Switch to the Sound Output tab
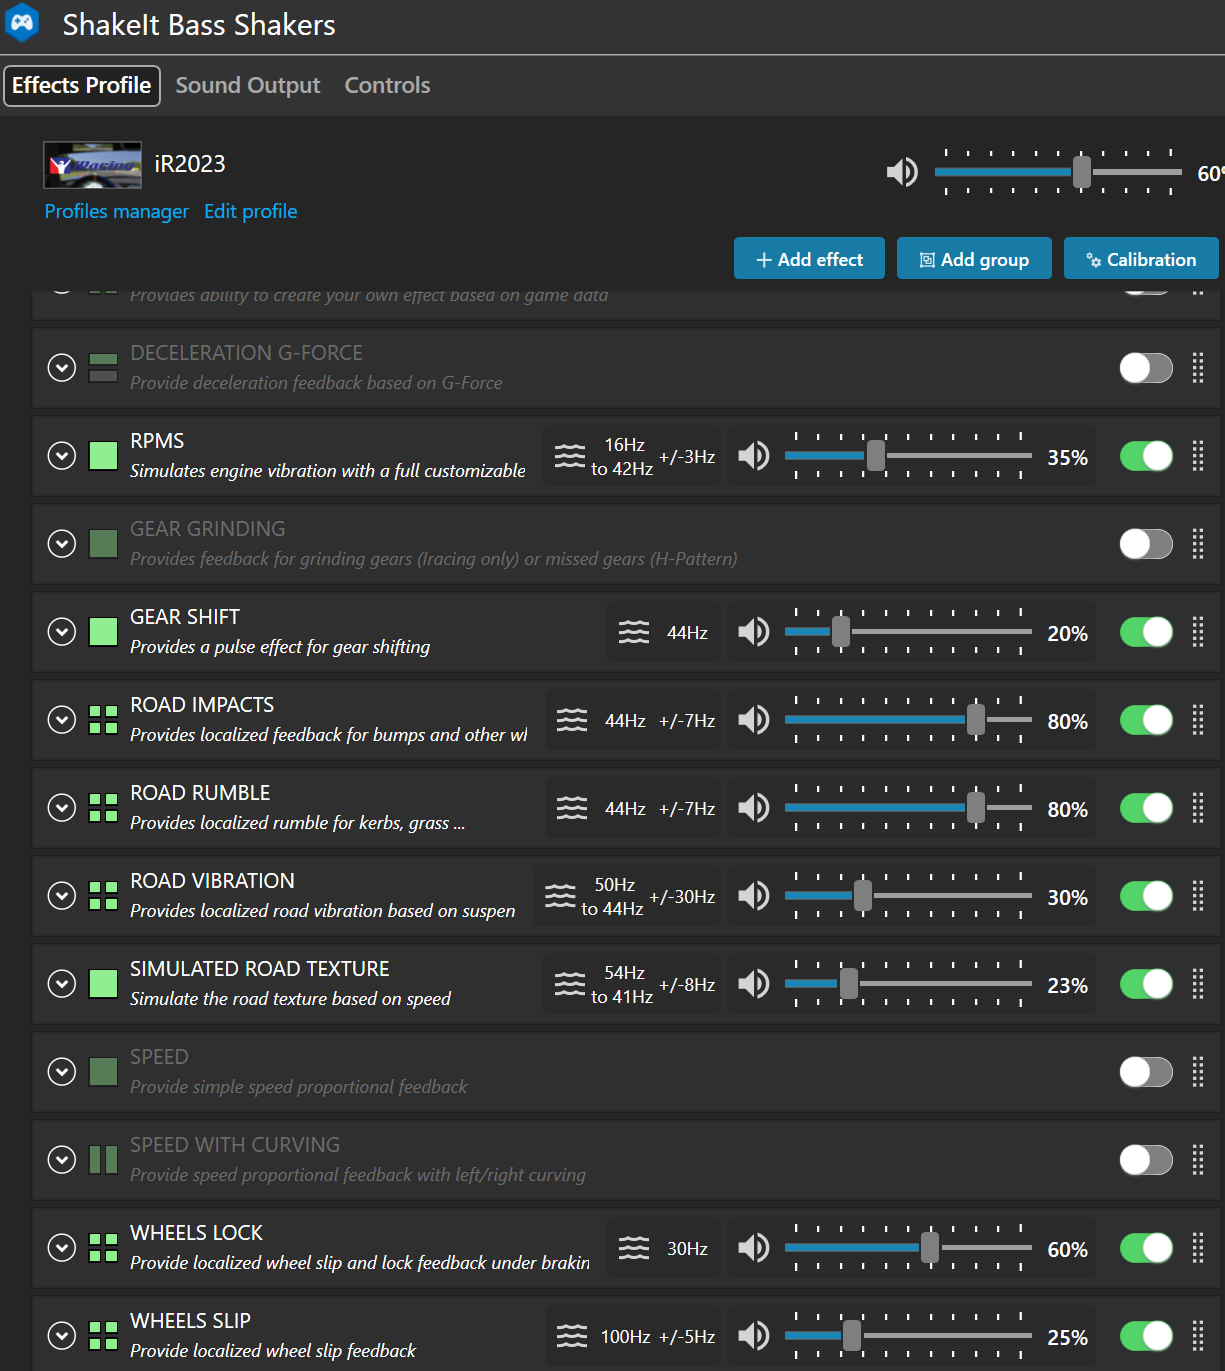Image resolution: width=1225 pixels, height=1371 pixels. (248, 86)
